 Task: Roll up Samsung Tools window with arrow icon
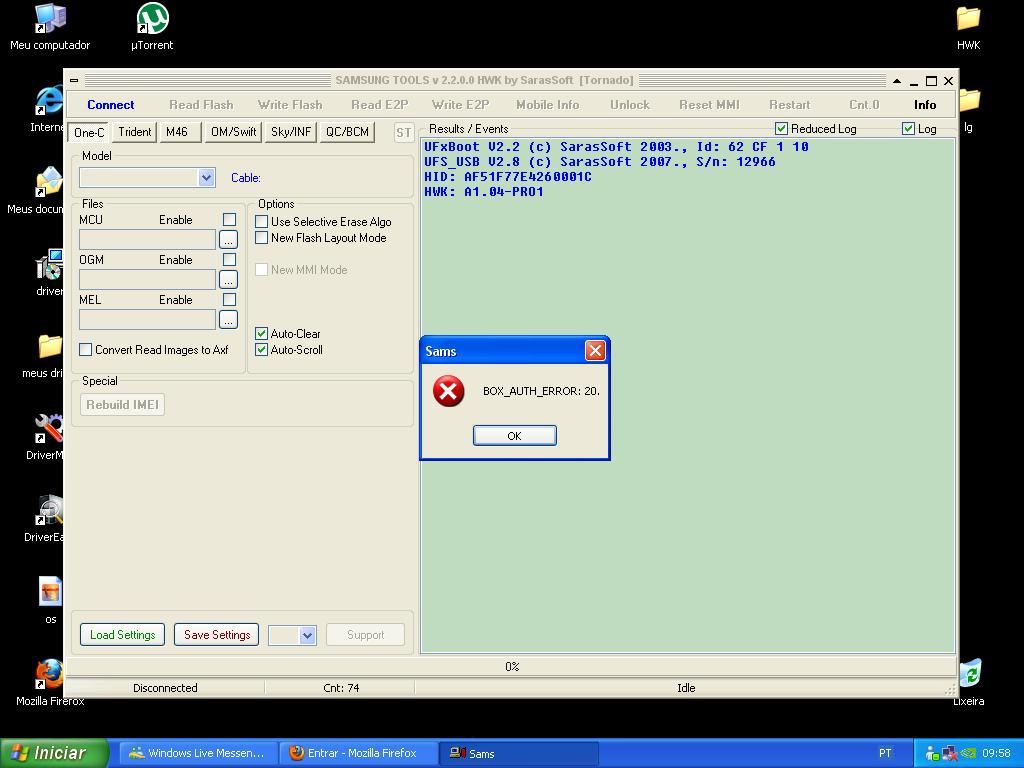click(x=897, y=81)
